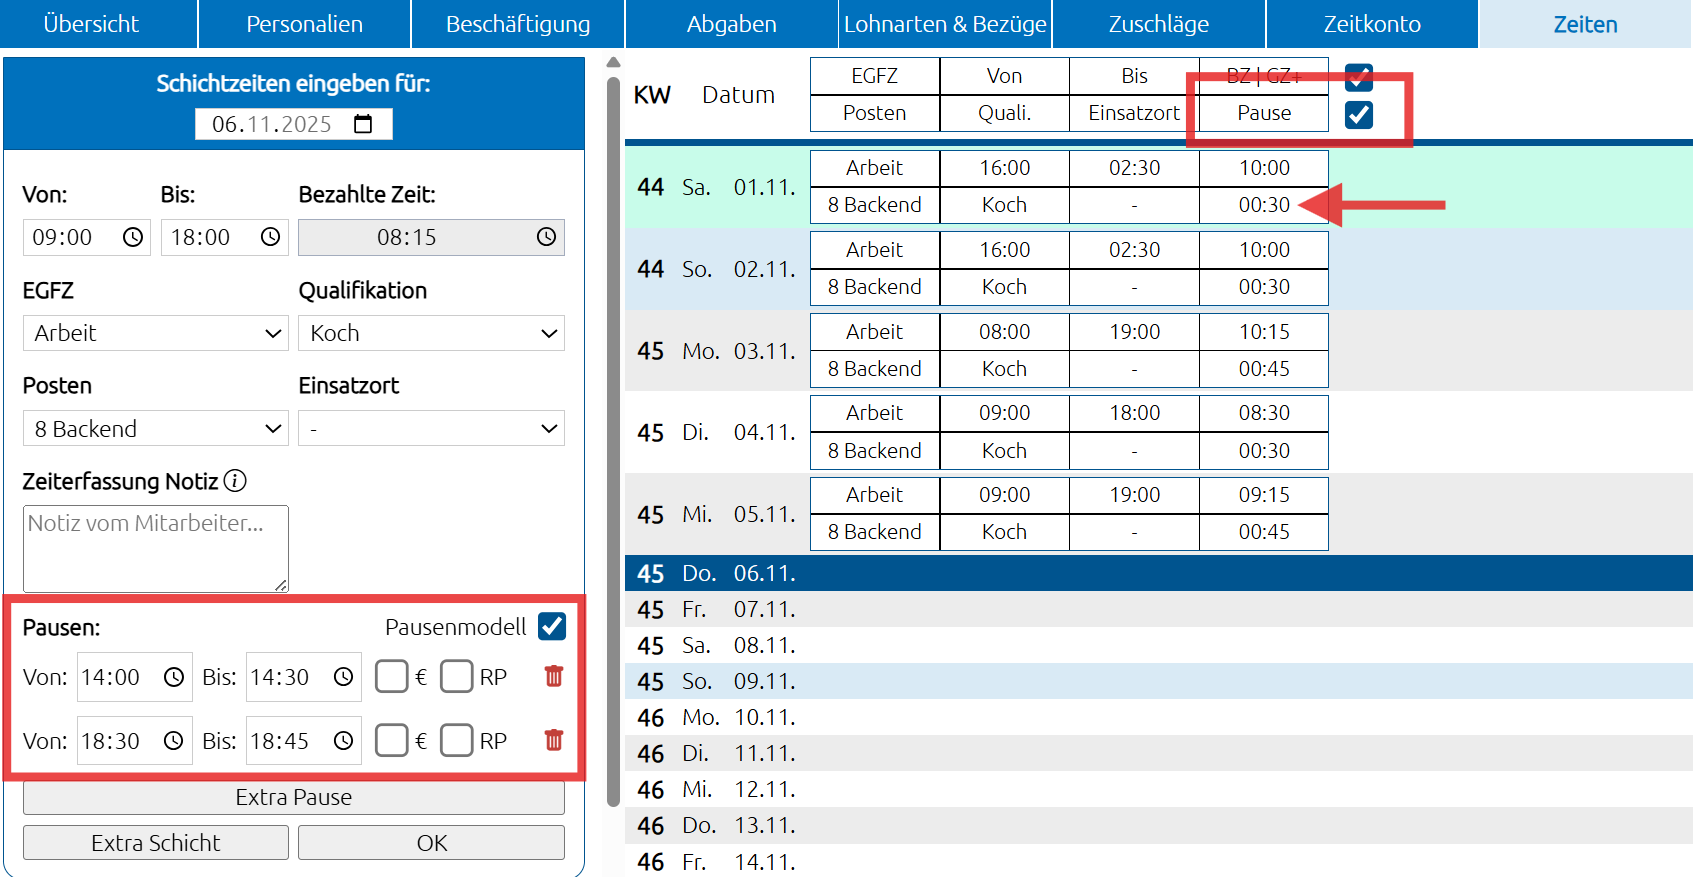Expand the Qualifikation dropdown showing Koch

[x=431, y=333]
